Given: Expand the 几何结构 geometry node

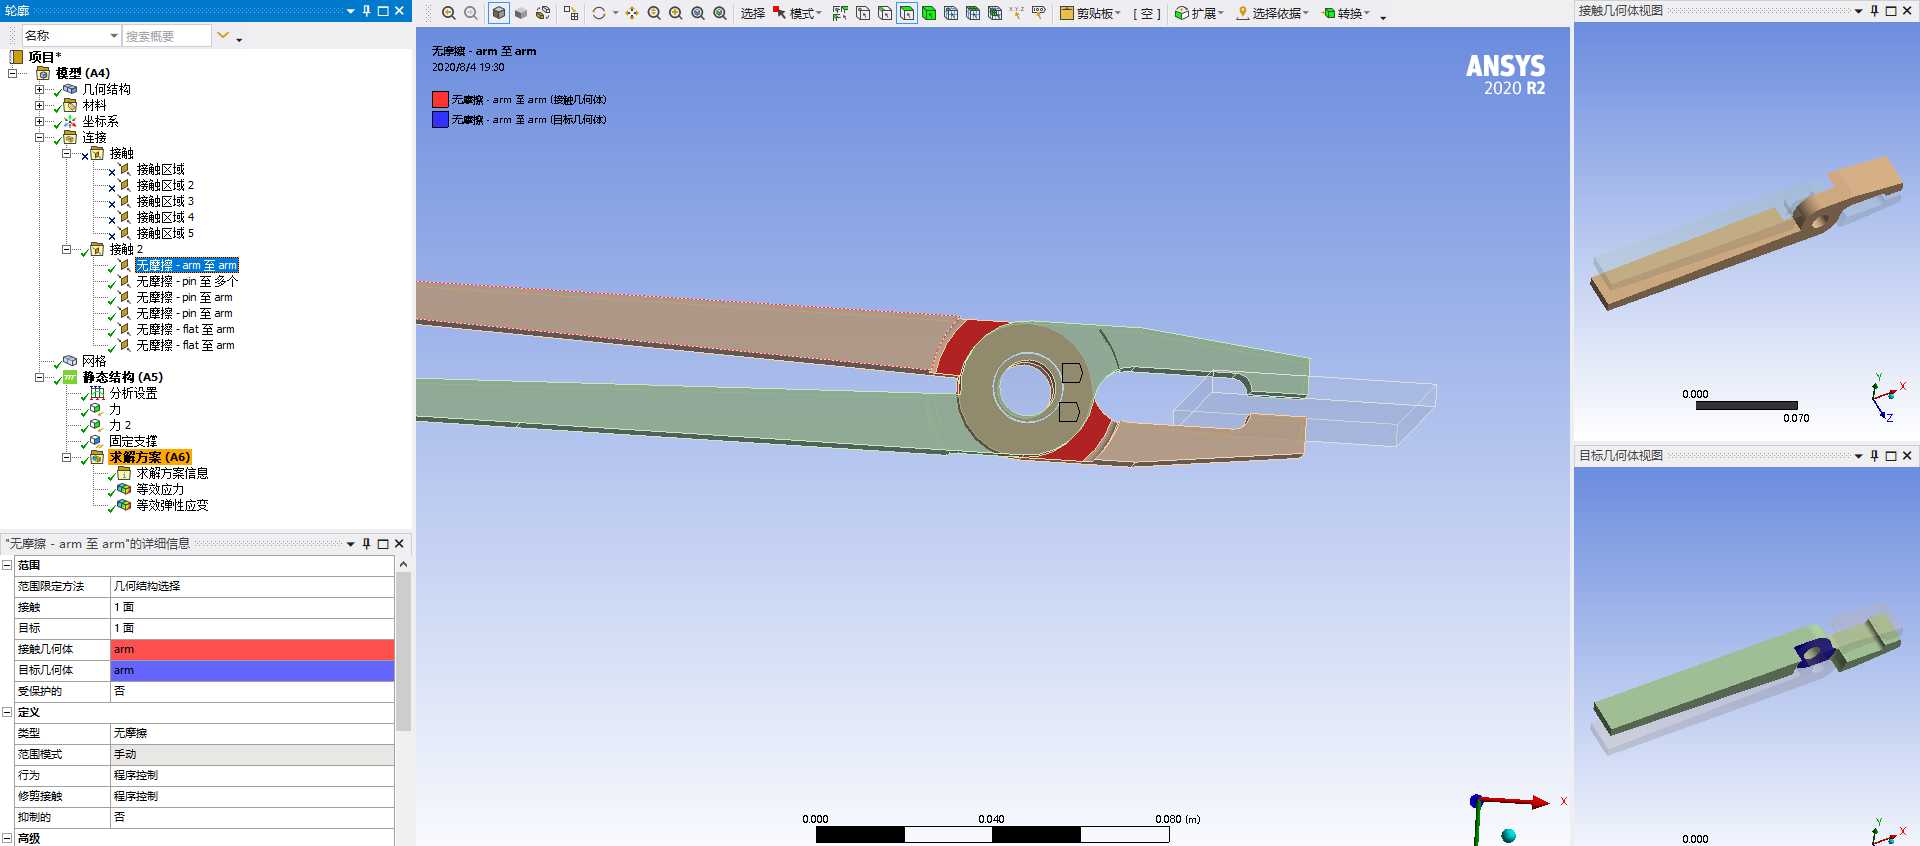Looking at the screenshot, I should coord(39,89).
